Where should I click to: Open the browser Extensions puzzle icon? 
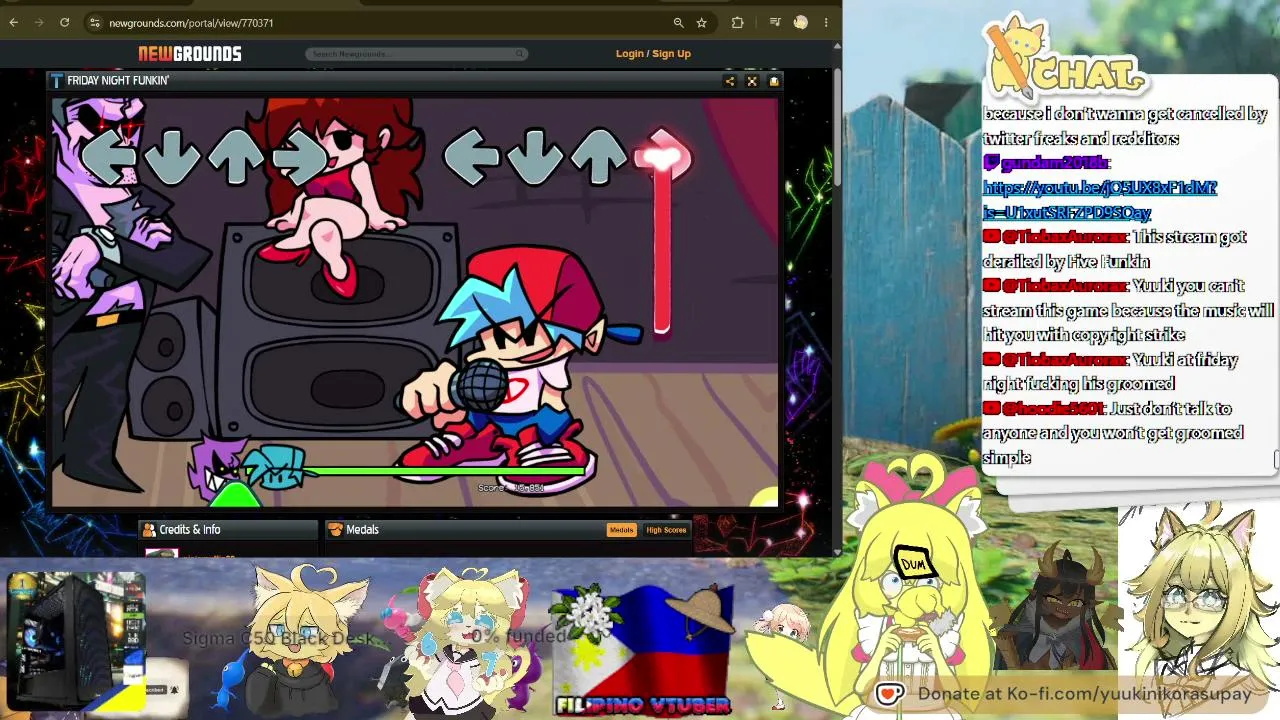(x=738, y=22)
